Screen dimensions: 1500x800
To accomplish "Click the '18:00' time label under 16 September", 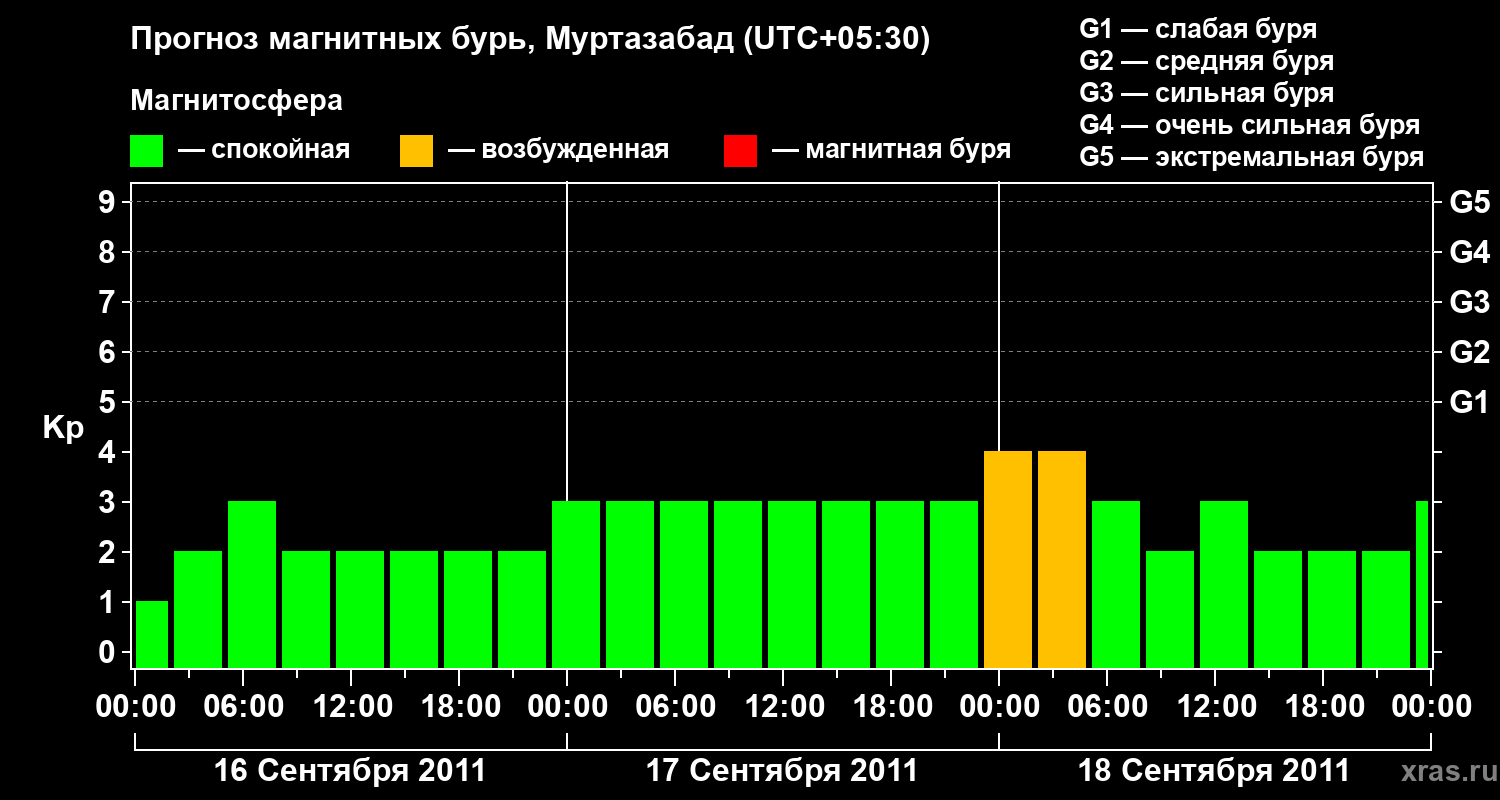I will tap(459, 706).
